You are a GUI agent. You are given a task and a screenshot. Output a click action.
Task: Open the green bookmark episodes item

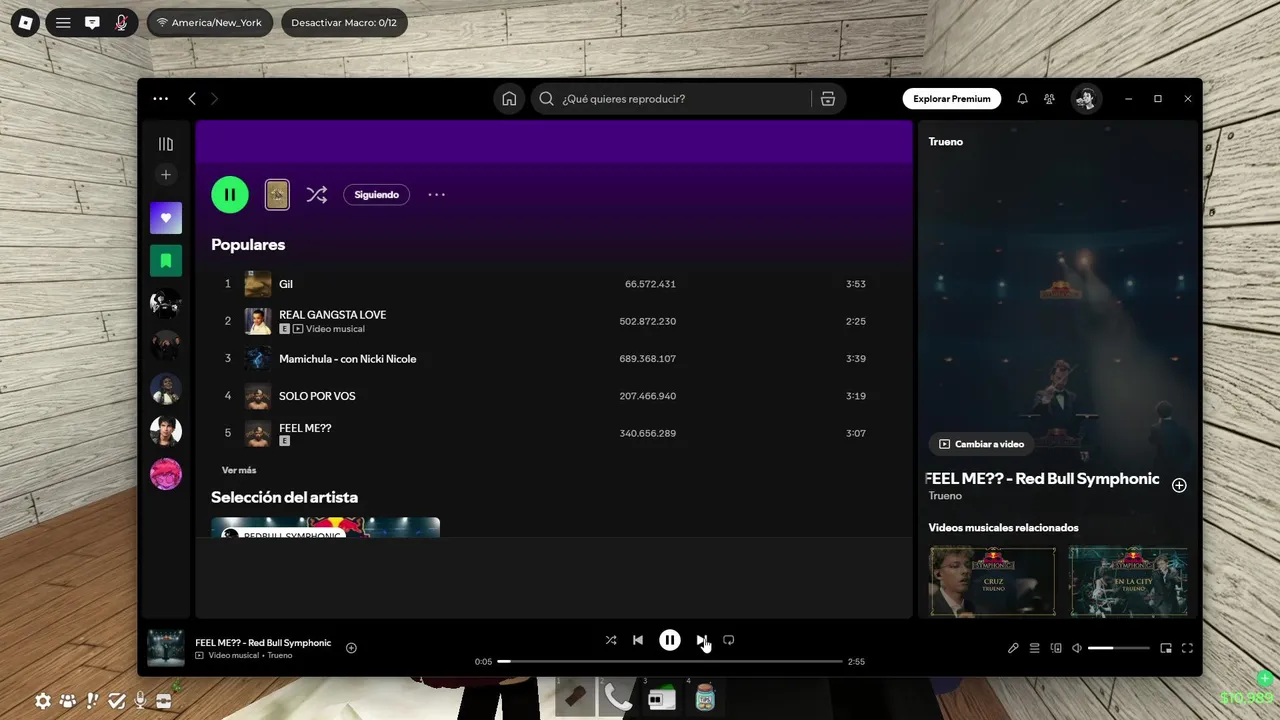pos(166,261)
